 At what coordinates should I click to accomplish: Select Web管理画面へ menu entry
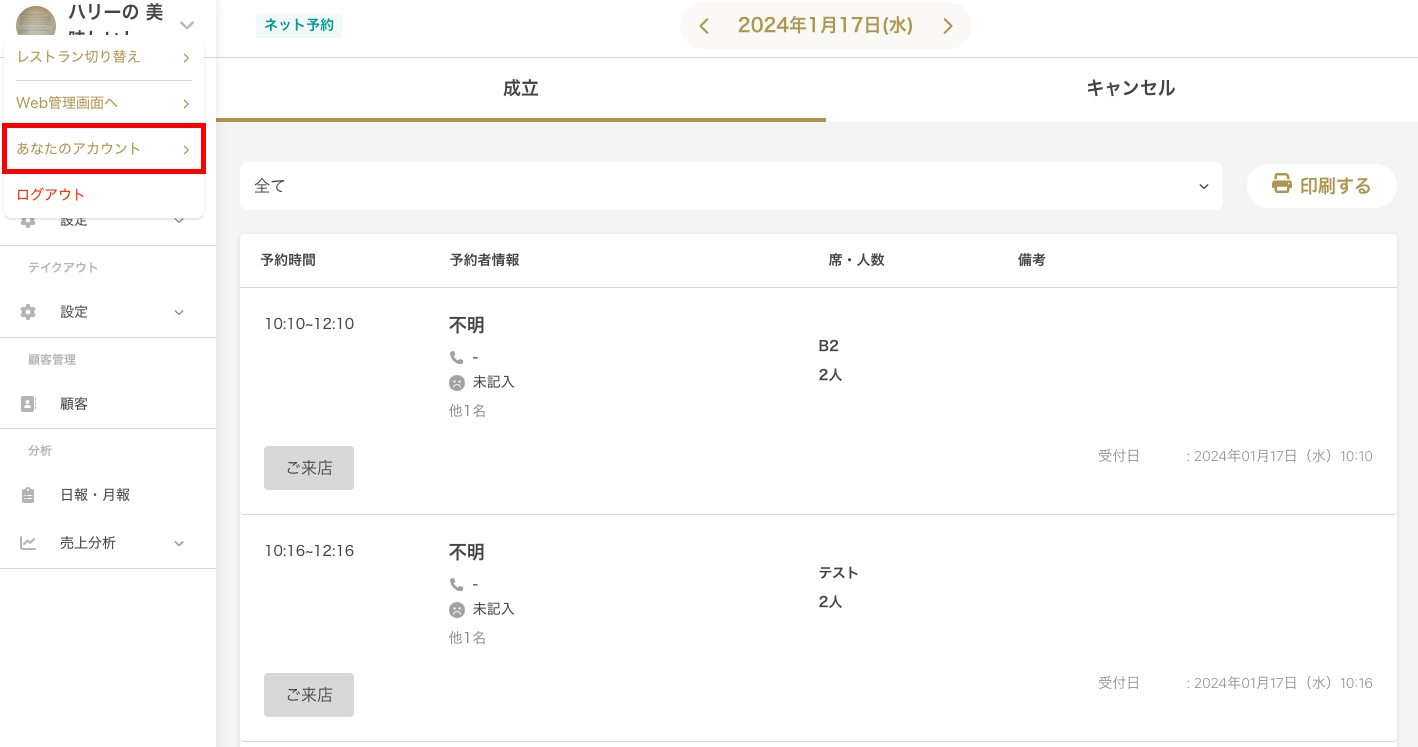click(x=104, y=103)
